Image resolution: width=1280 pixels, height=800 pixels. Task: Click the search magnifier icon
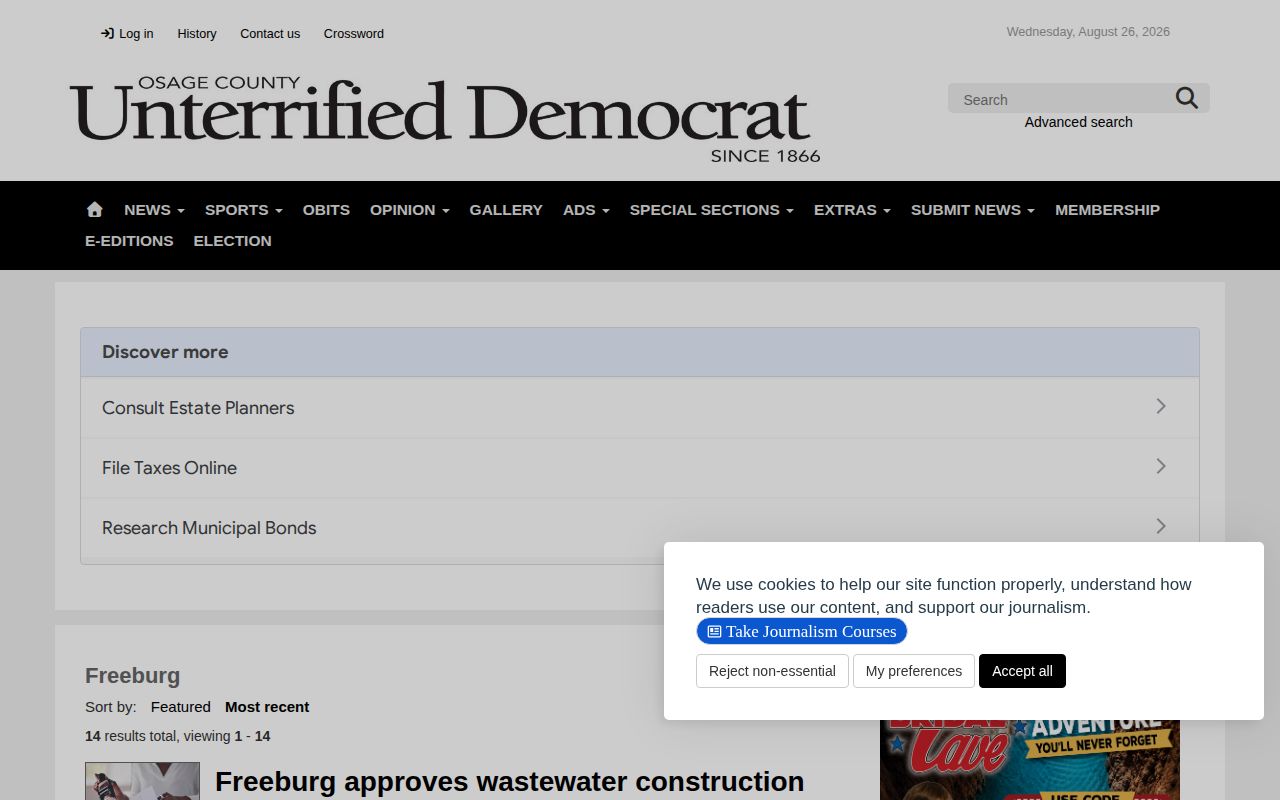1187,98
